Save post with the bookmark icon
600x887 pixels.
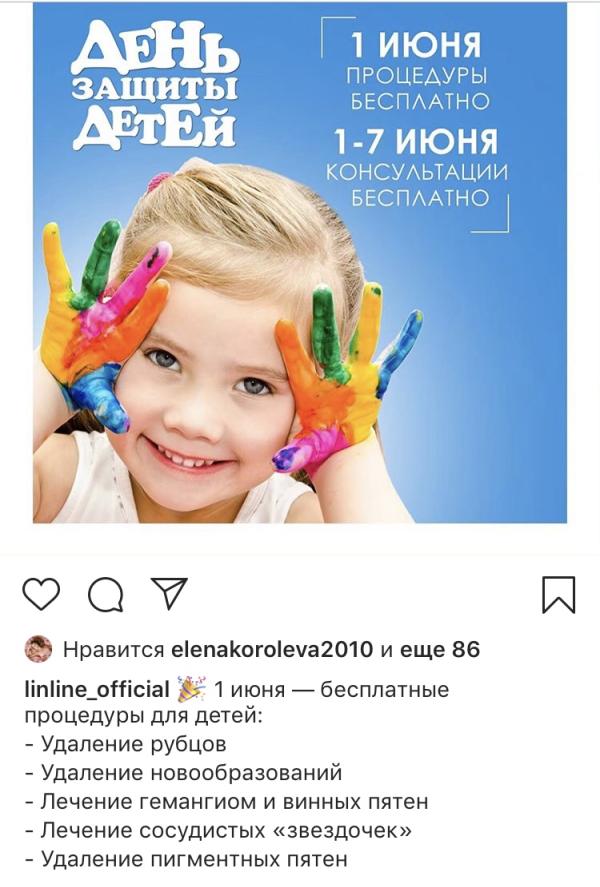(559, 595)
